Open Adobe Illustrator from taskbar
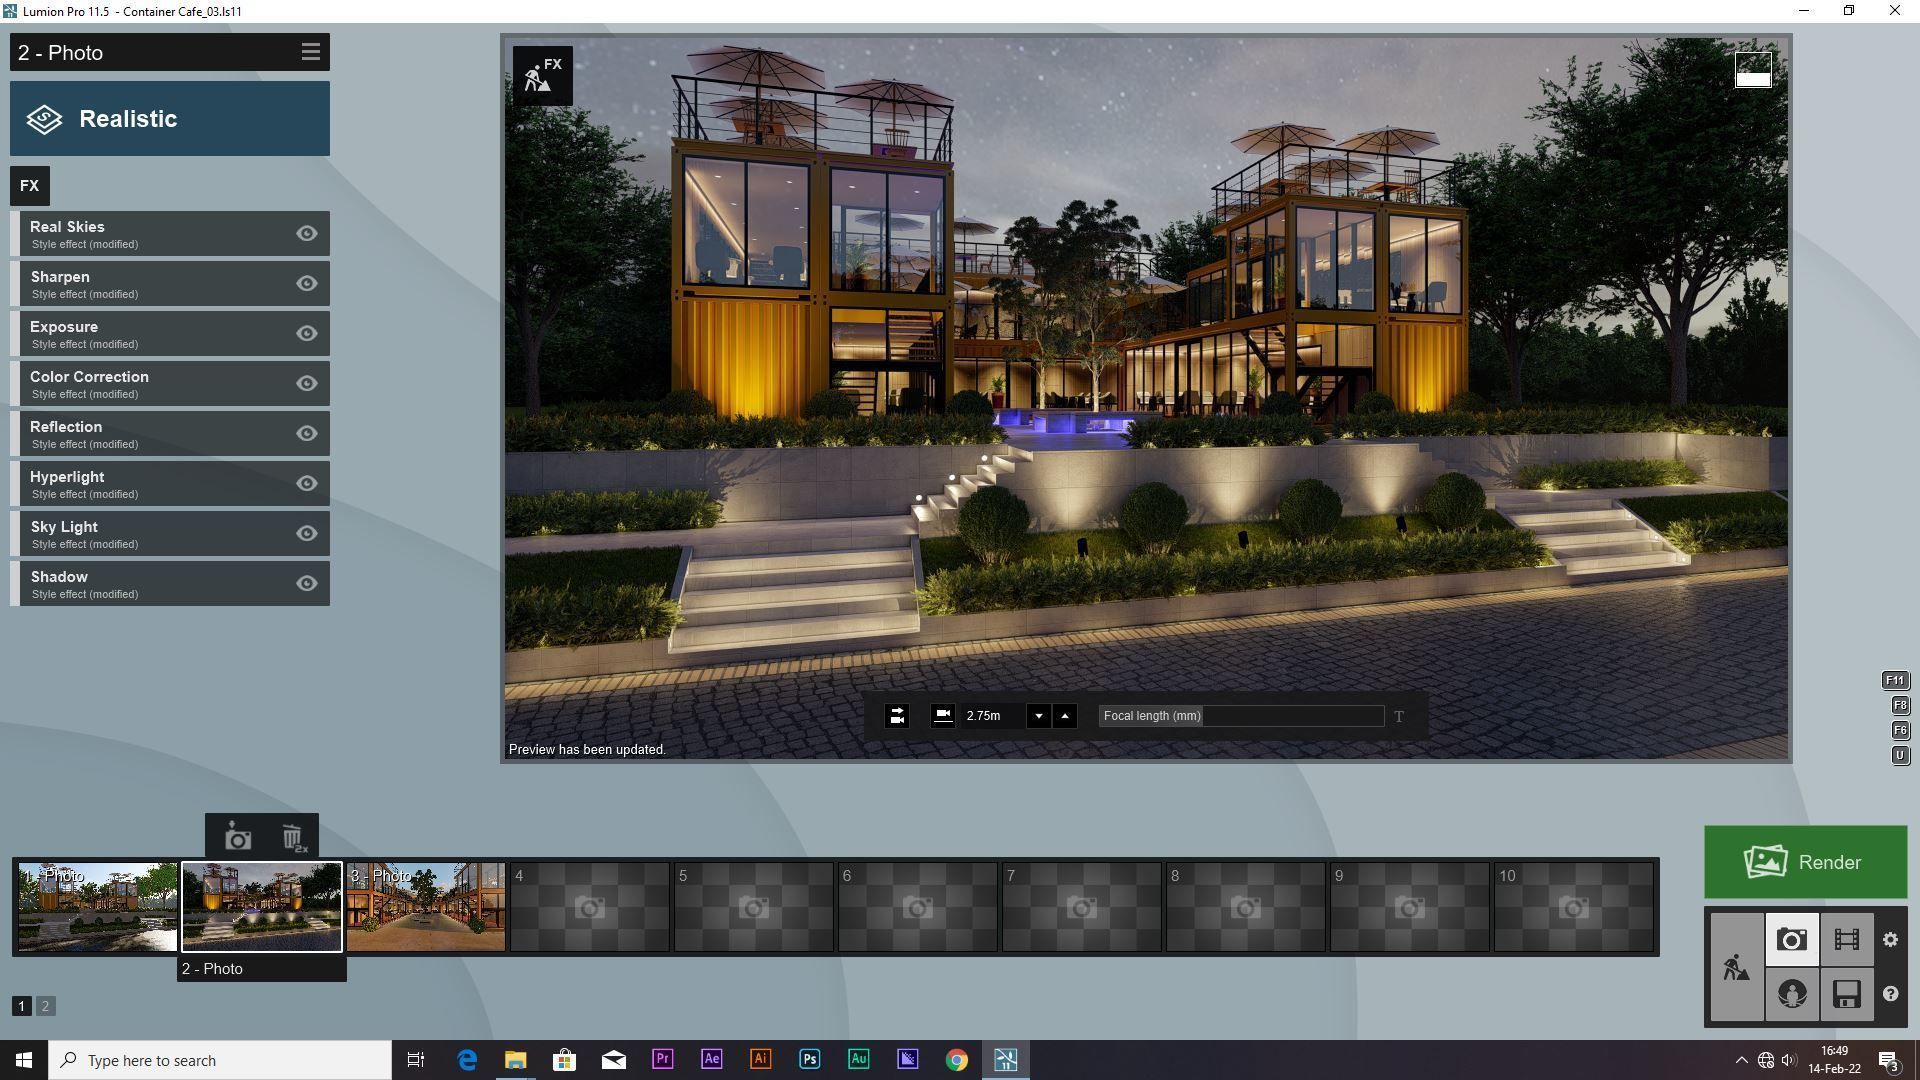This screenshot has width=1920, height=1080. click(760, 1060)
